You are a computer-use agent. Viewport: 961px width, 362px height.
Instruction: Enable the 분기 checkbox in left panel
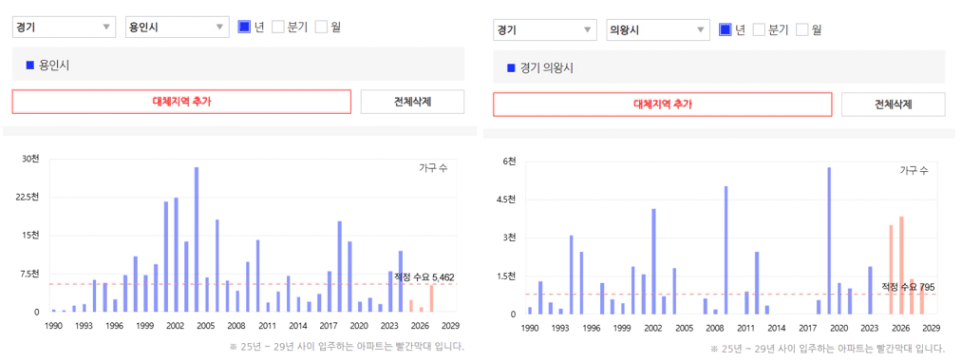coord(278,27)
